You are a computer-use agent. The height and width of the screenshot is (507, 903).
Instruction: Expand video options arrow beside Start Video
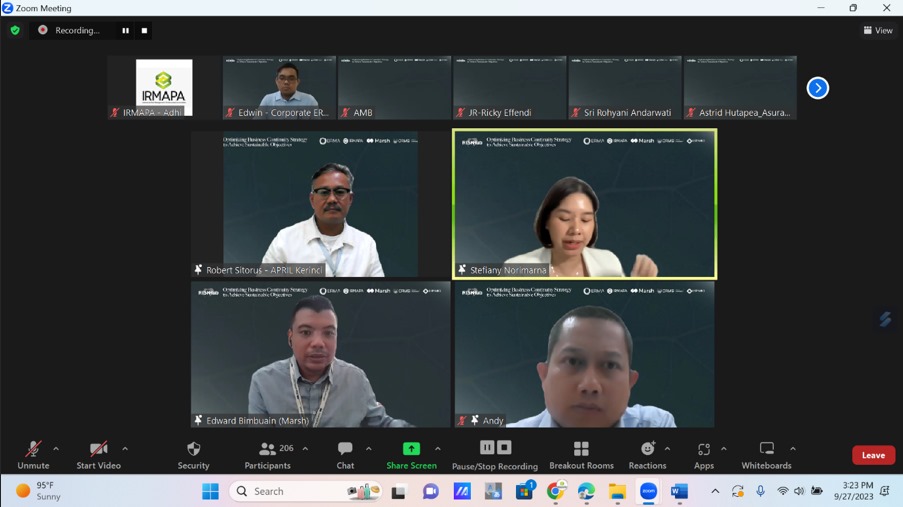[x=125, y=449]
